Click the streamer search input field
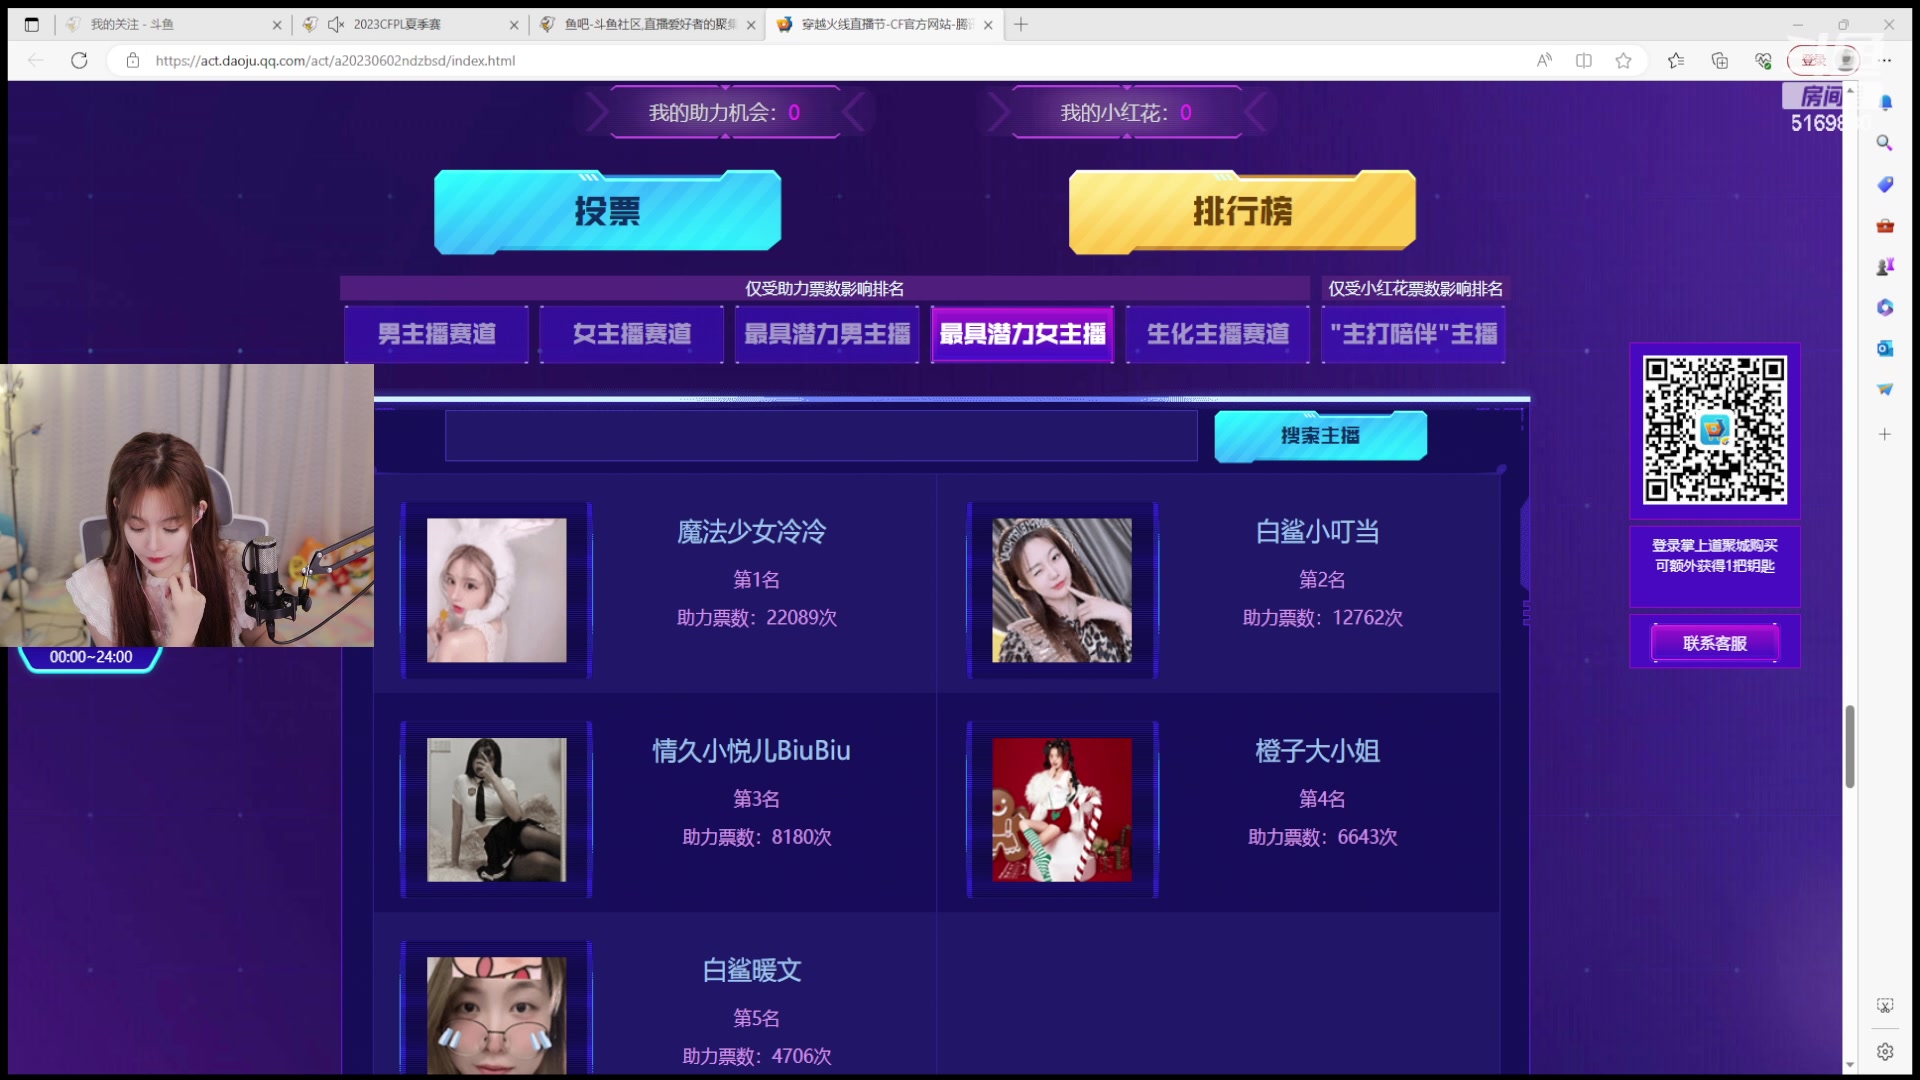This screenshot has height=1080, width=1920. pyautogui.click(x=821, y=436)
